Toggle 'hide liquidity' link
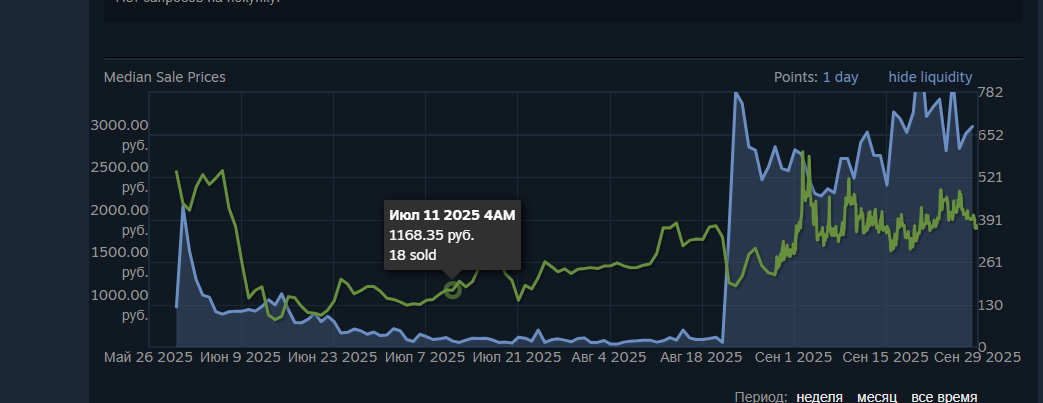This screenshot has width=1043, height=403. click(x=930, y=77)
